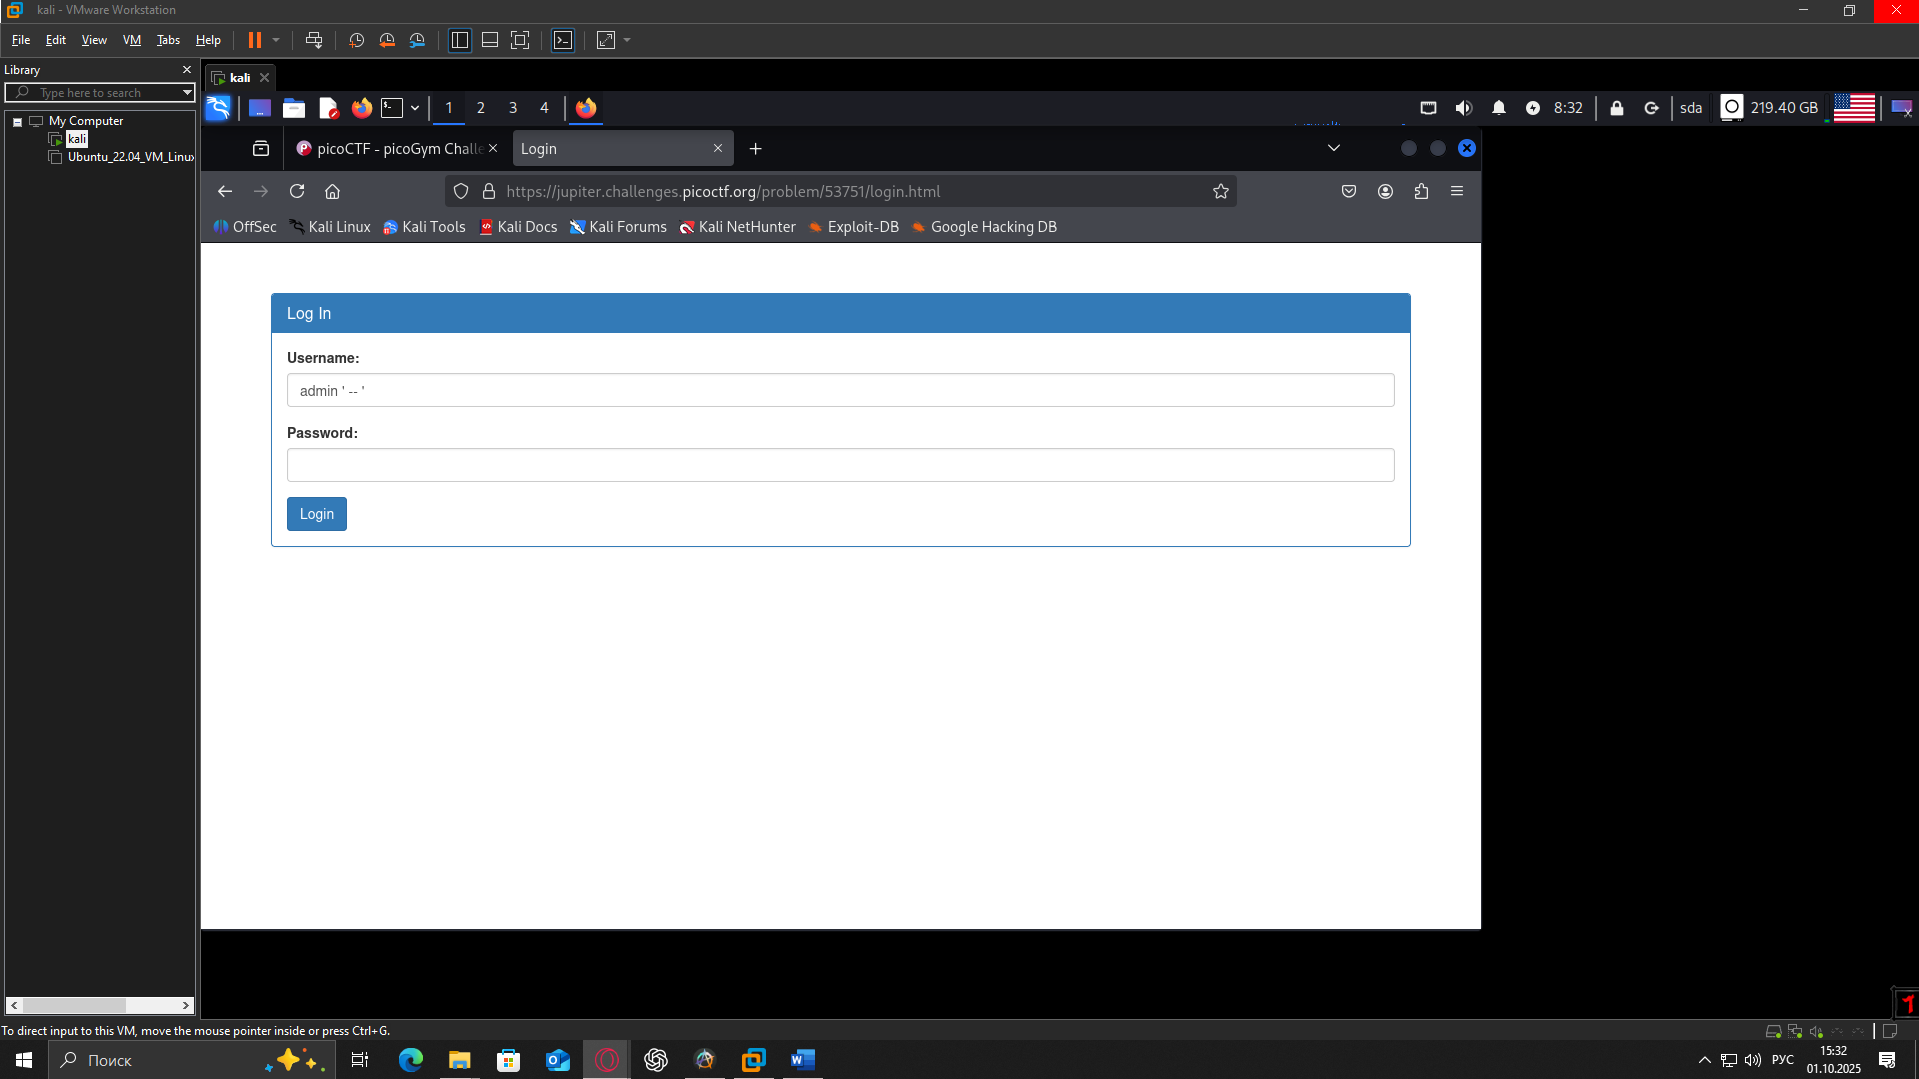Toggle the VMware library sidebar view
The height and width of the screenshot is (1079, 1919).
tap(460, 40)
